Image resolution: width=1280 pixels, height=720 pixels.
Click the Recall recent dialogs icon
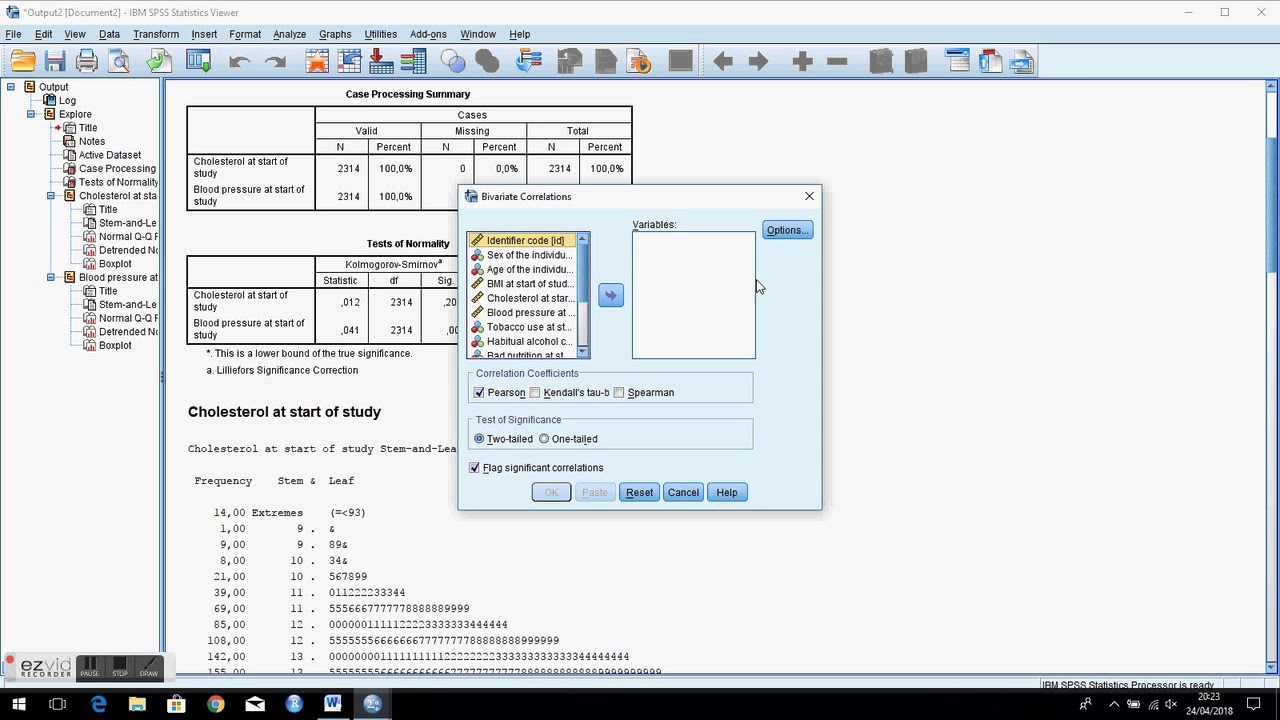click(199, 62)
